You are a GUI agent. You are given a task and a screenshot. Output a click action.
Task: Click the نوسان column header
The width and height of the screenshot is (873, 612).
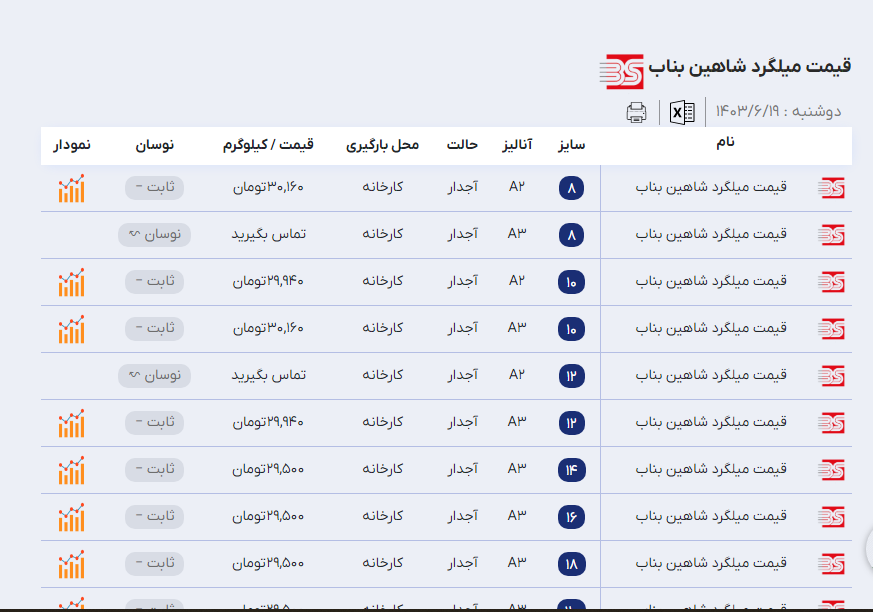[x=154, y=145]
